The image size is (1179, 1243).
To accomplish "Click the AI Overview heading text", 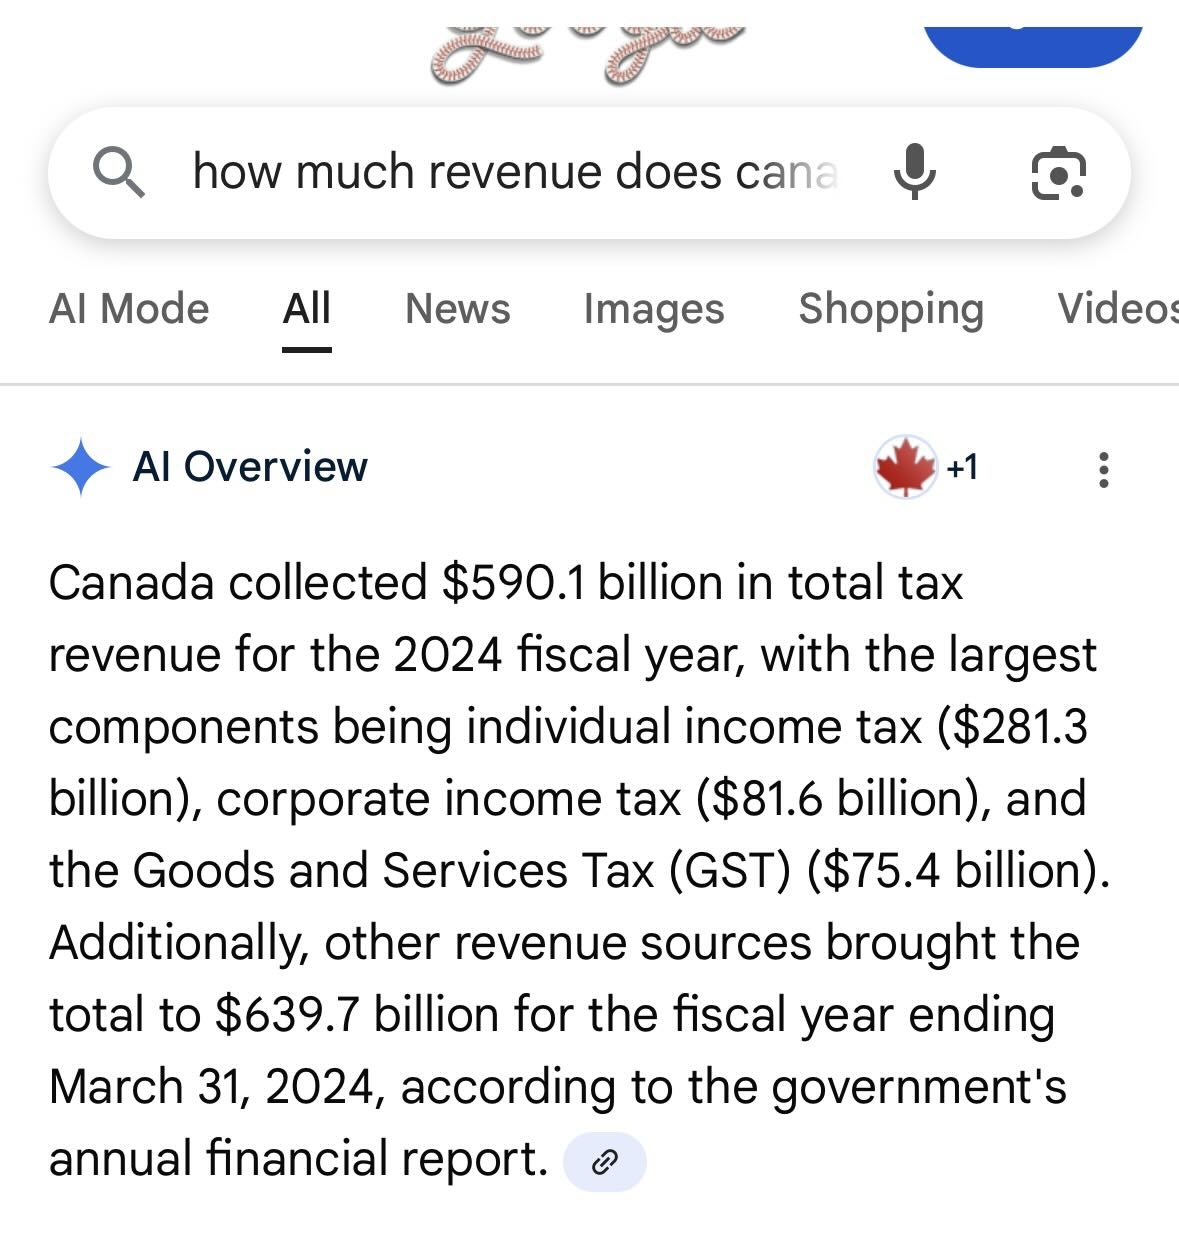I will [250, 467].
